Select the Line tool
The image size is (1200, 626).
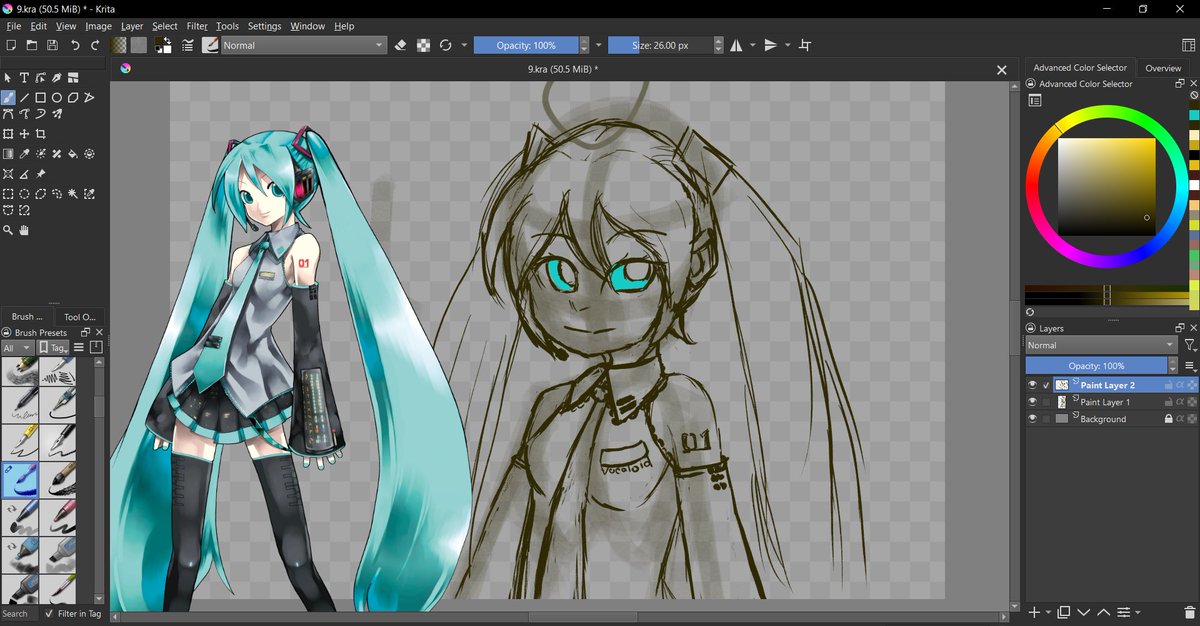(24, 97)
